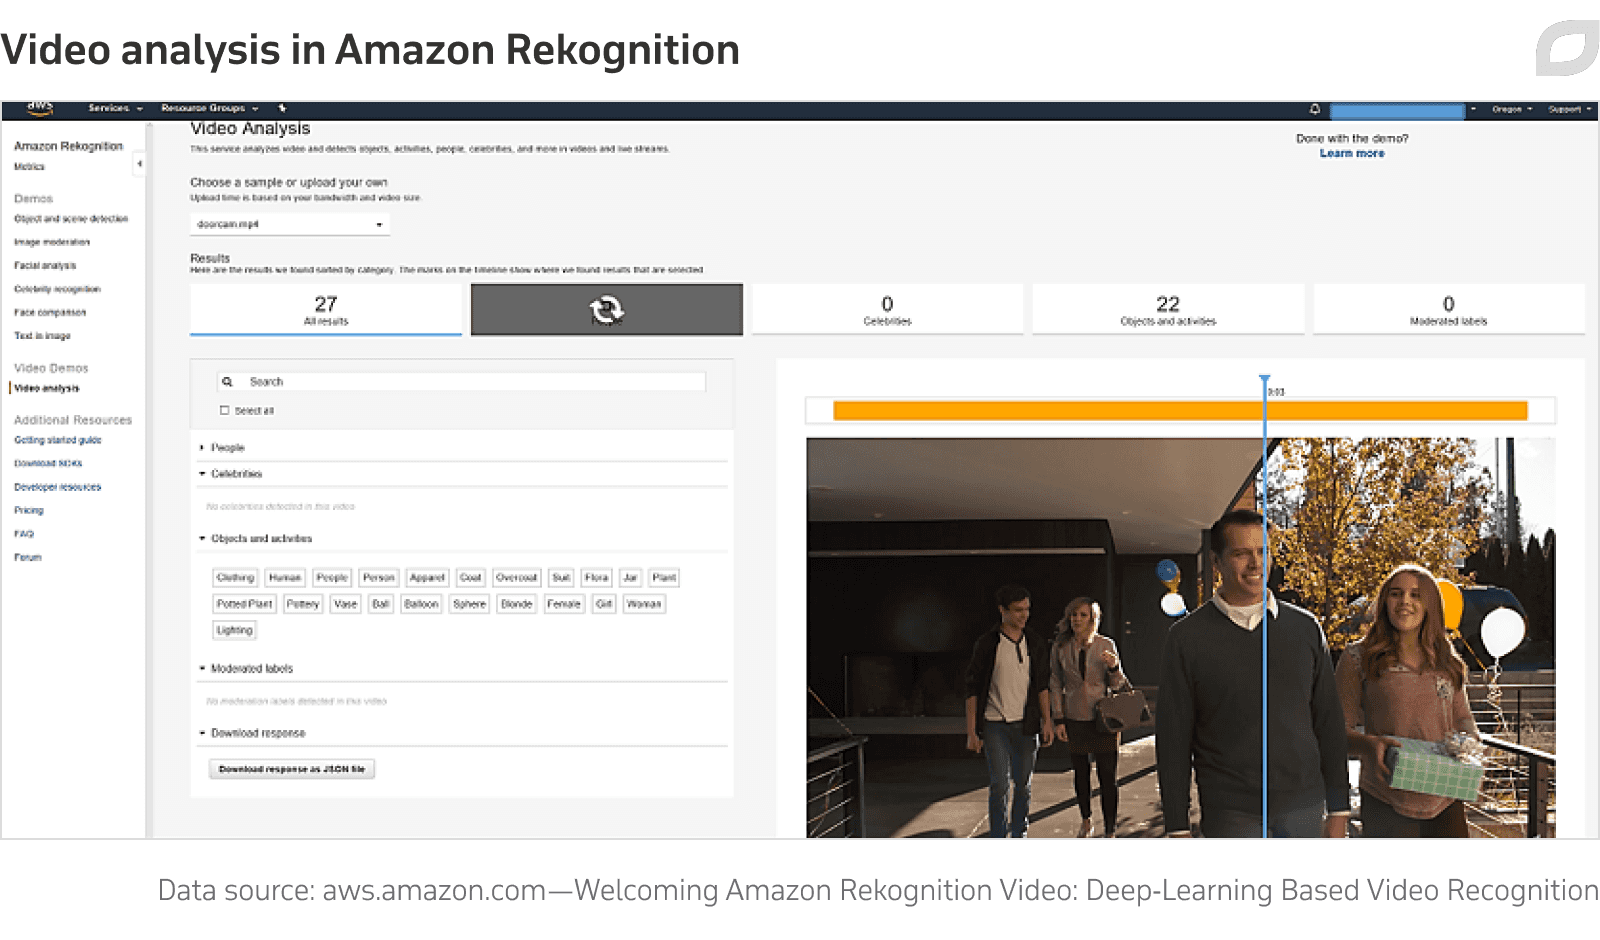Open the Download SDKs link
1600x940 pixels.
(48, 463)
